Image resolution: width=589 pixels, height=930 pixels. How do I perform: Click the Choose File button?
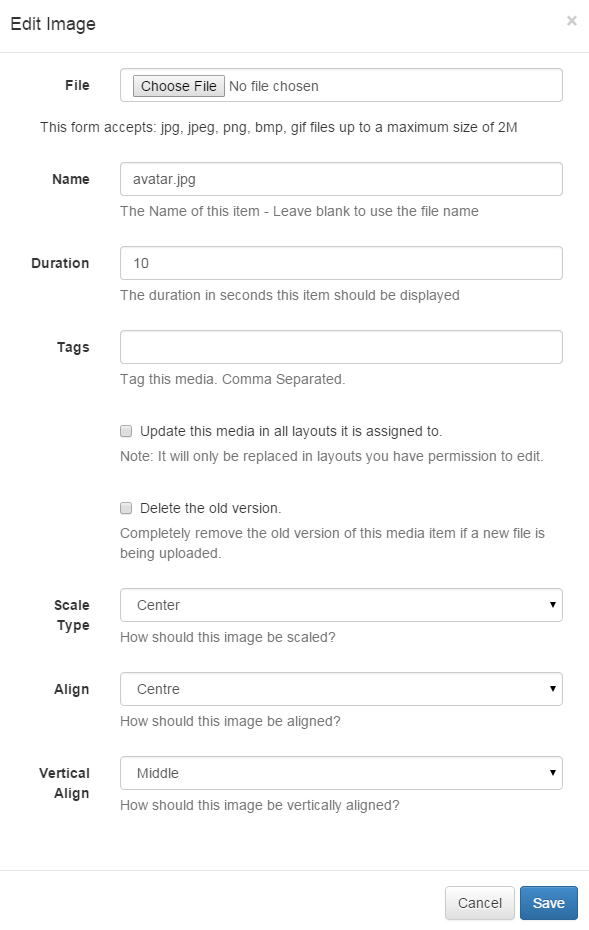pyautogui.click(x=177, y=85)
